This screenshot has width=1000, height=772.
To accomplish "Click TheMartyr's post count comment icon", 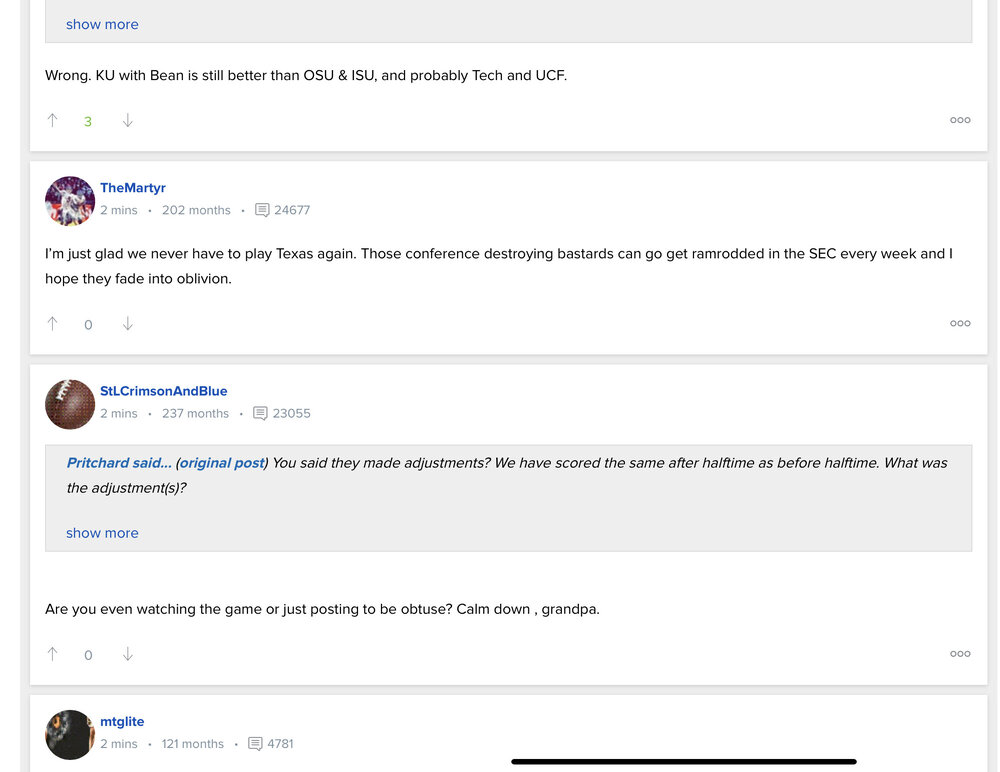I will (x=262, y=210).
